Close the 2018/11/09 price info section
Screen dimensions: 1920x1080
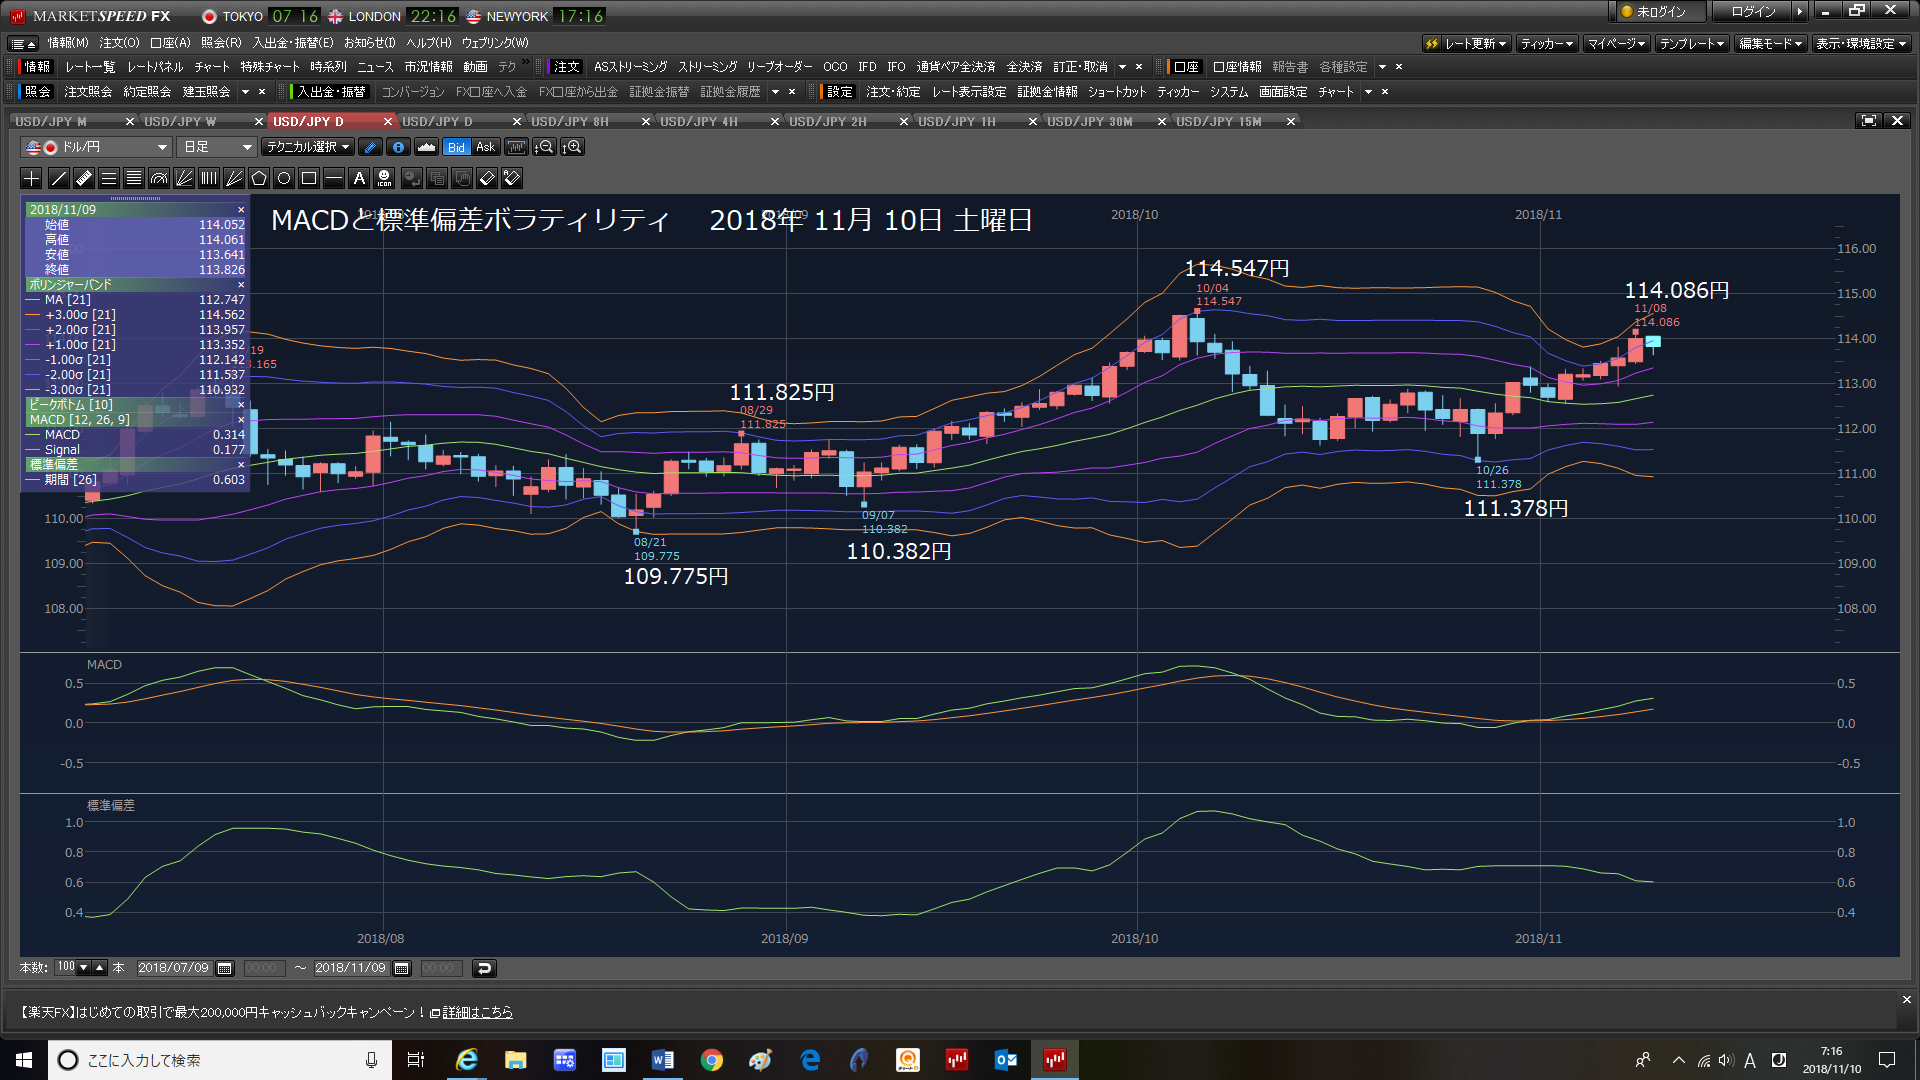tap(241, 210)
